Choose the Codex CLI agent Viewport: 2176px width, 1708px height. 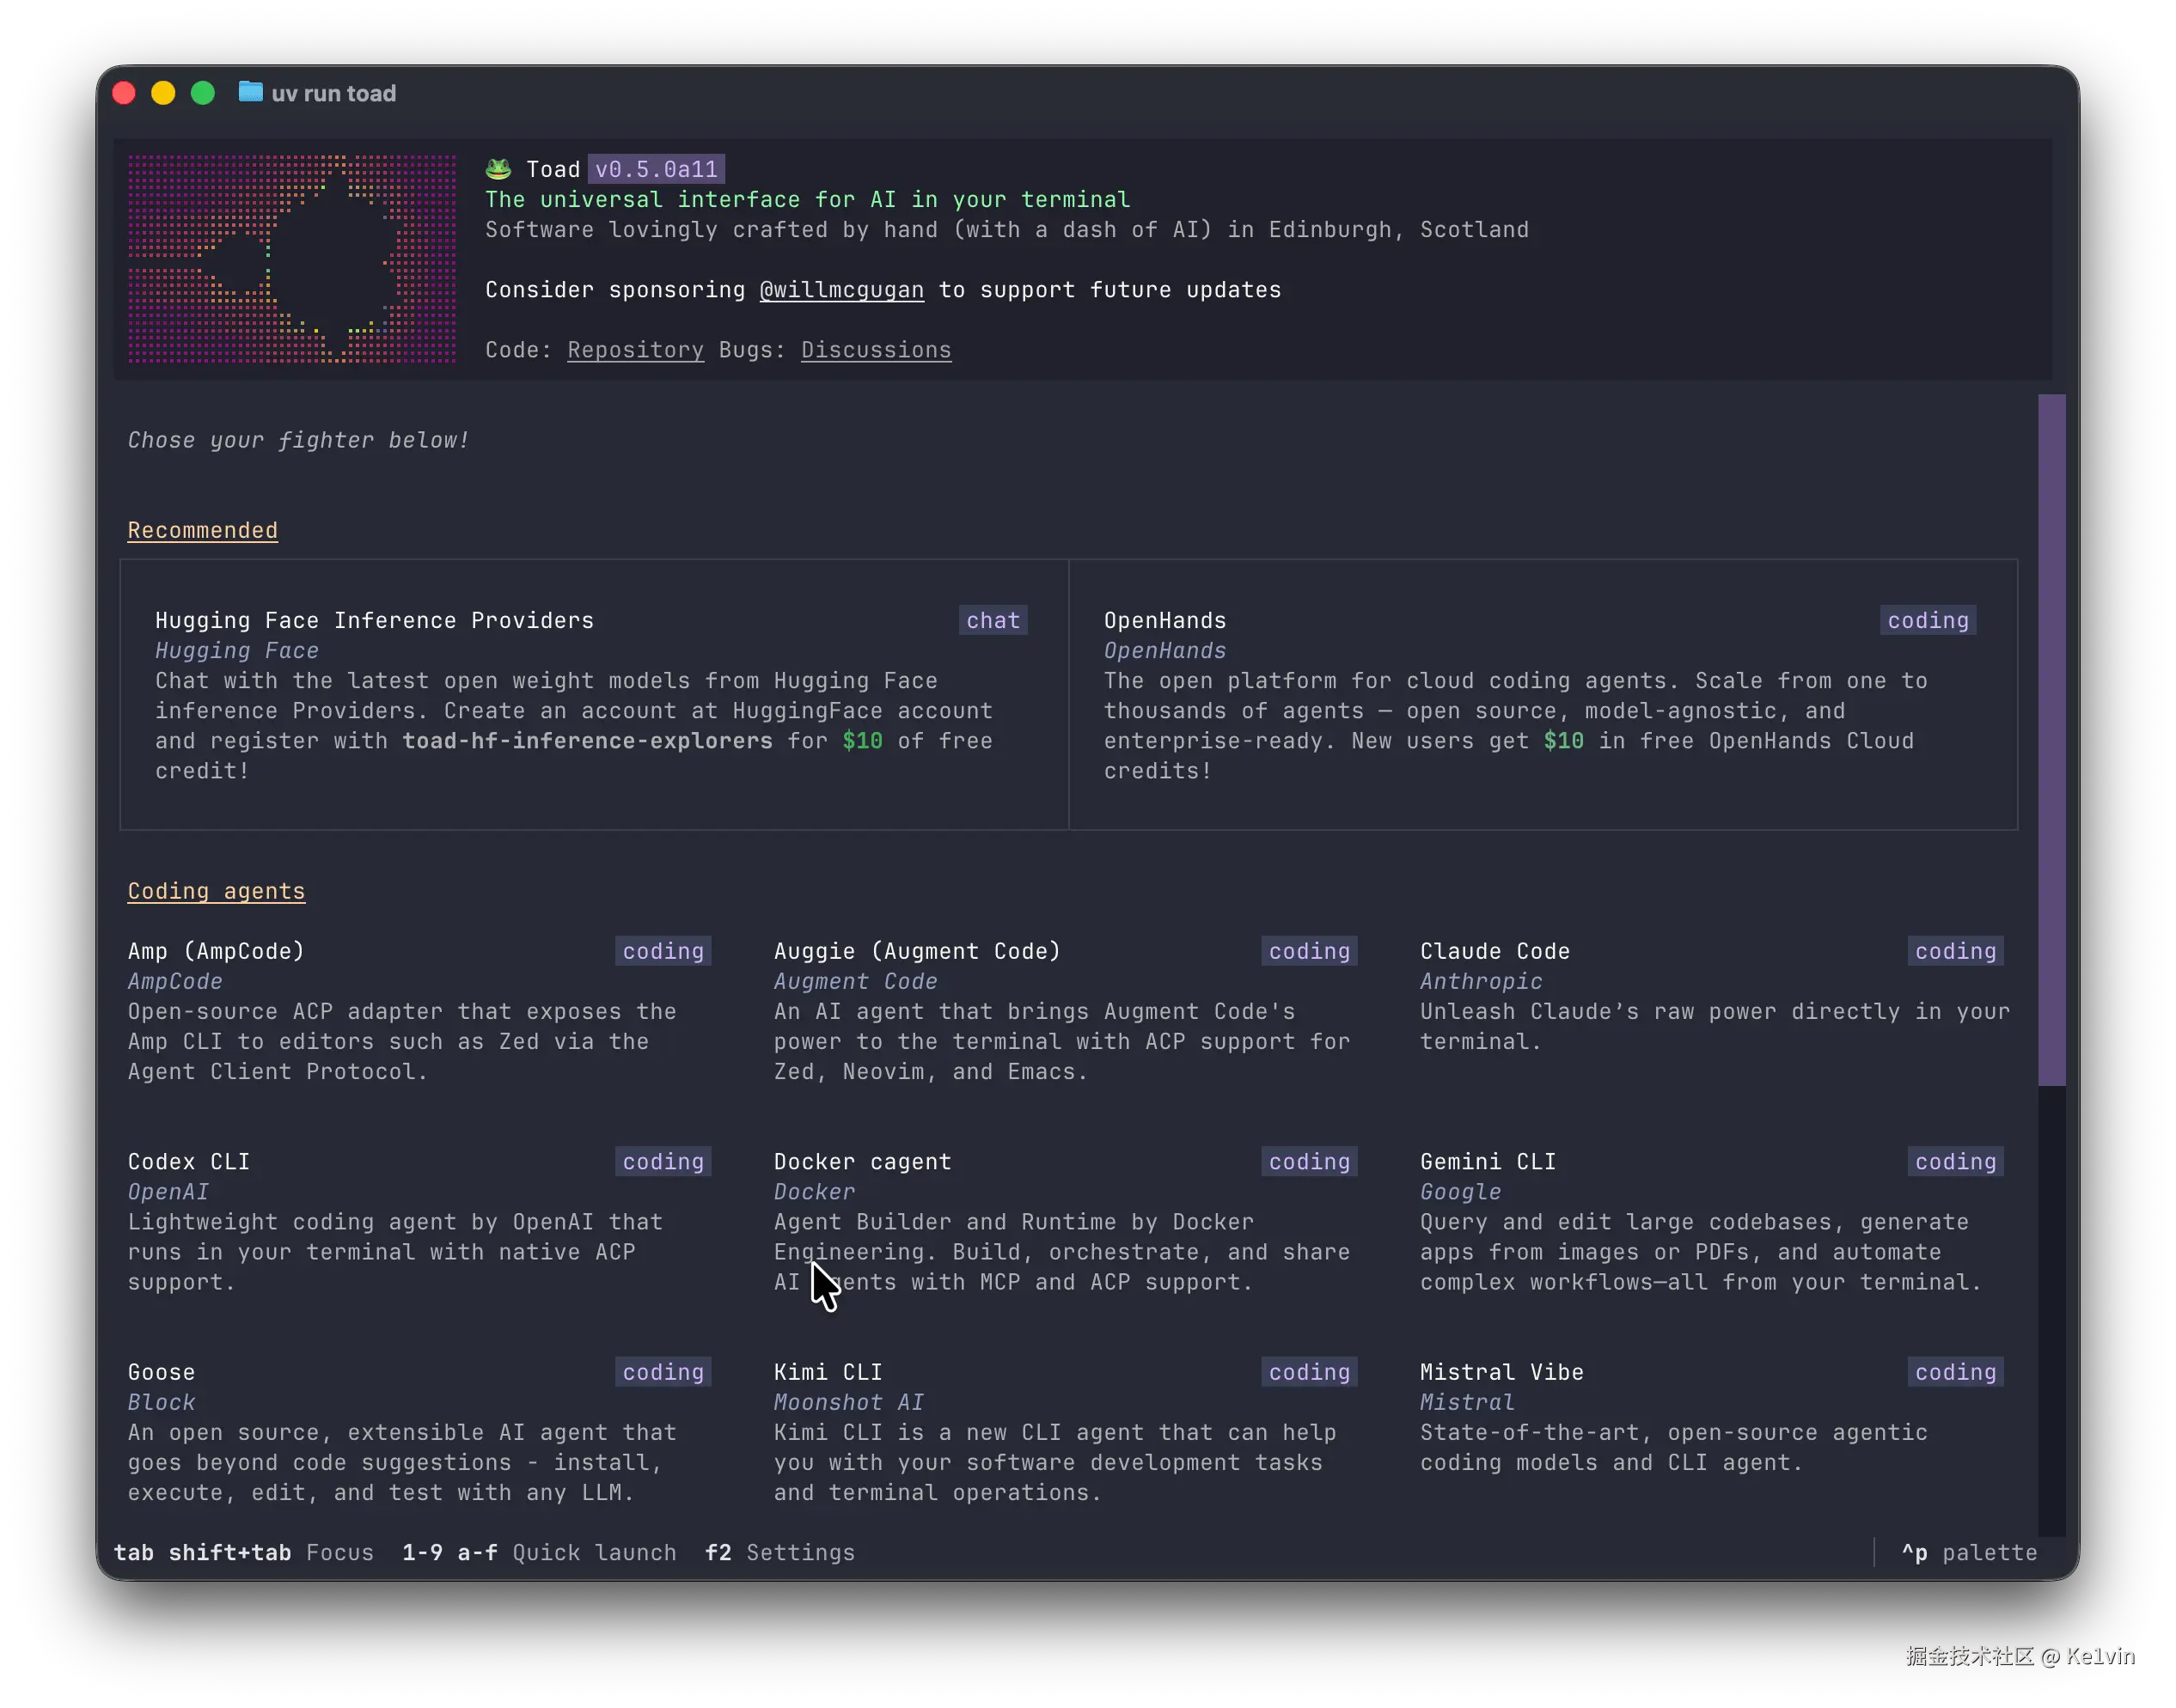pyautogui.click(x=189, y=1162)
